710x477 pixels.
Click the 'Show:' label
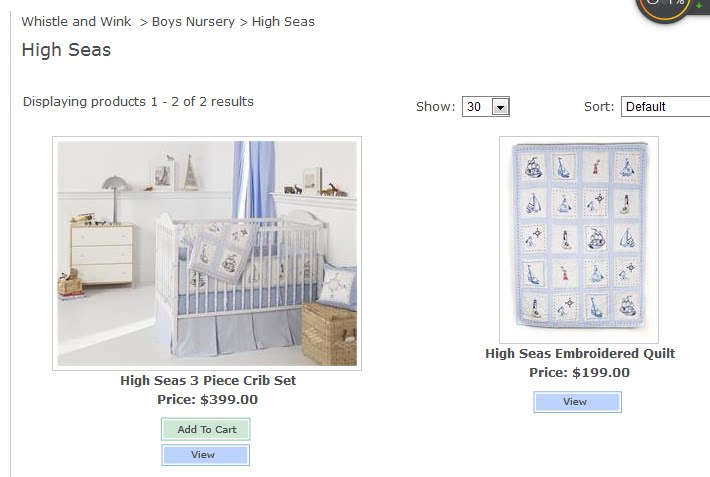pyautogui.click(x=435, y=107)
